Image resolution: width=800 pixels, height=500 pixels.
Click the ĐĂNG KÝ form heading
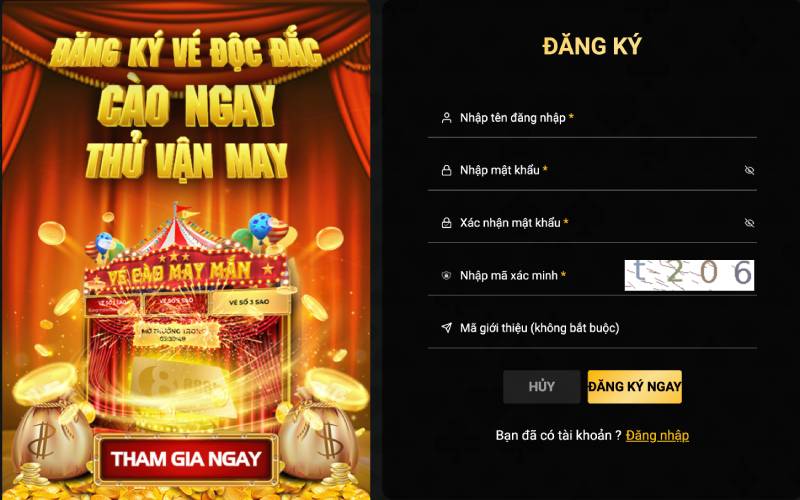point(592,46)
